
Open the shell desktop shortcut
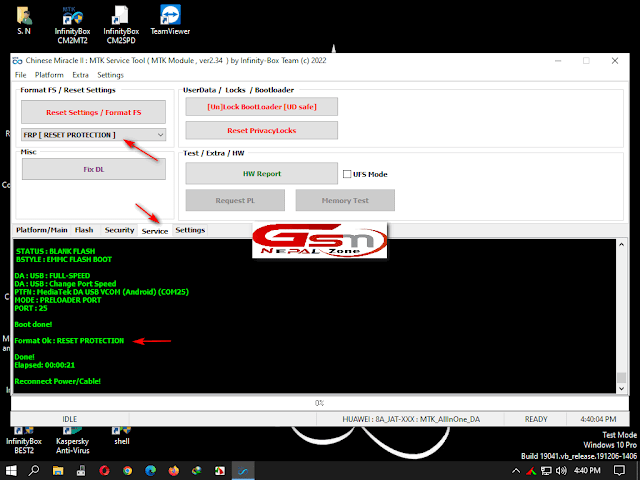(x=122, y=436)
